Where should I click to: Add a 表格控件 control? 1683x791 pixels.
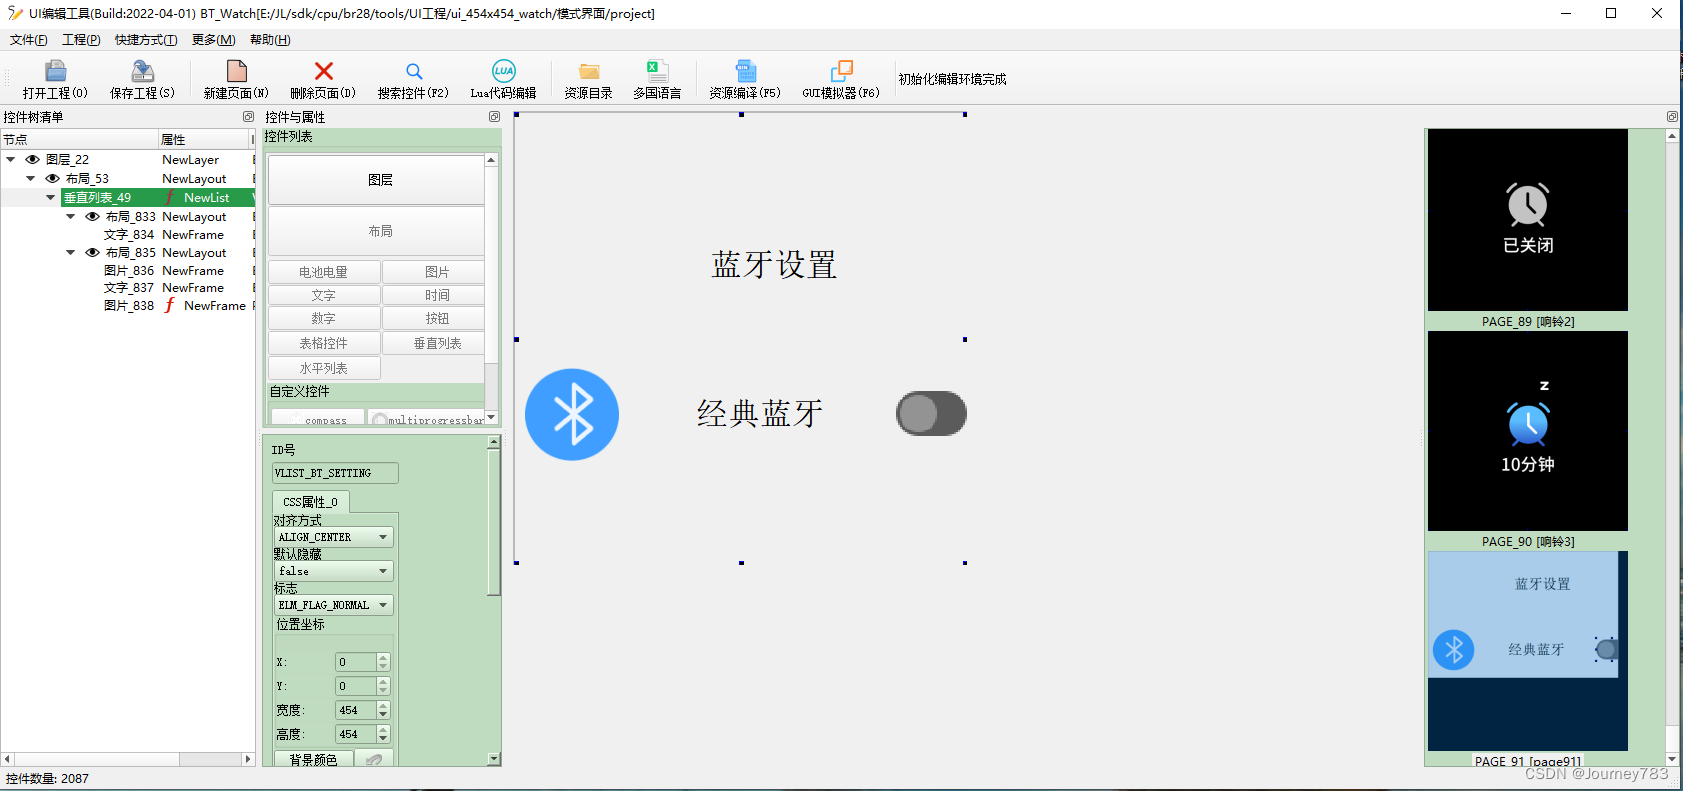click(x=324, y=343)
